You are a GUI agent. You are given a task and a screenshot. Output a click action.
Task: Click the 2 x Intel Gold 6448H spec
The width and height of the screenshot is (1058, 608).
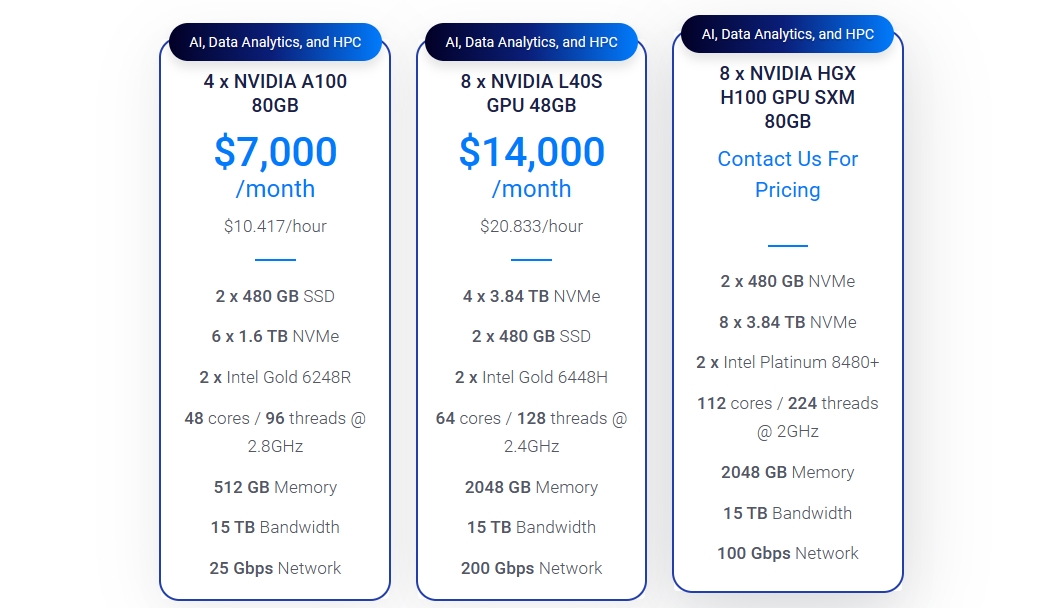click(531, 377)
